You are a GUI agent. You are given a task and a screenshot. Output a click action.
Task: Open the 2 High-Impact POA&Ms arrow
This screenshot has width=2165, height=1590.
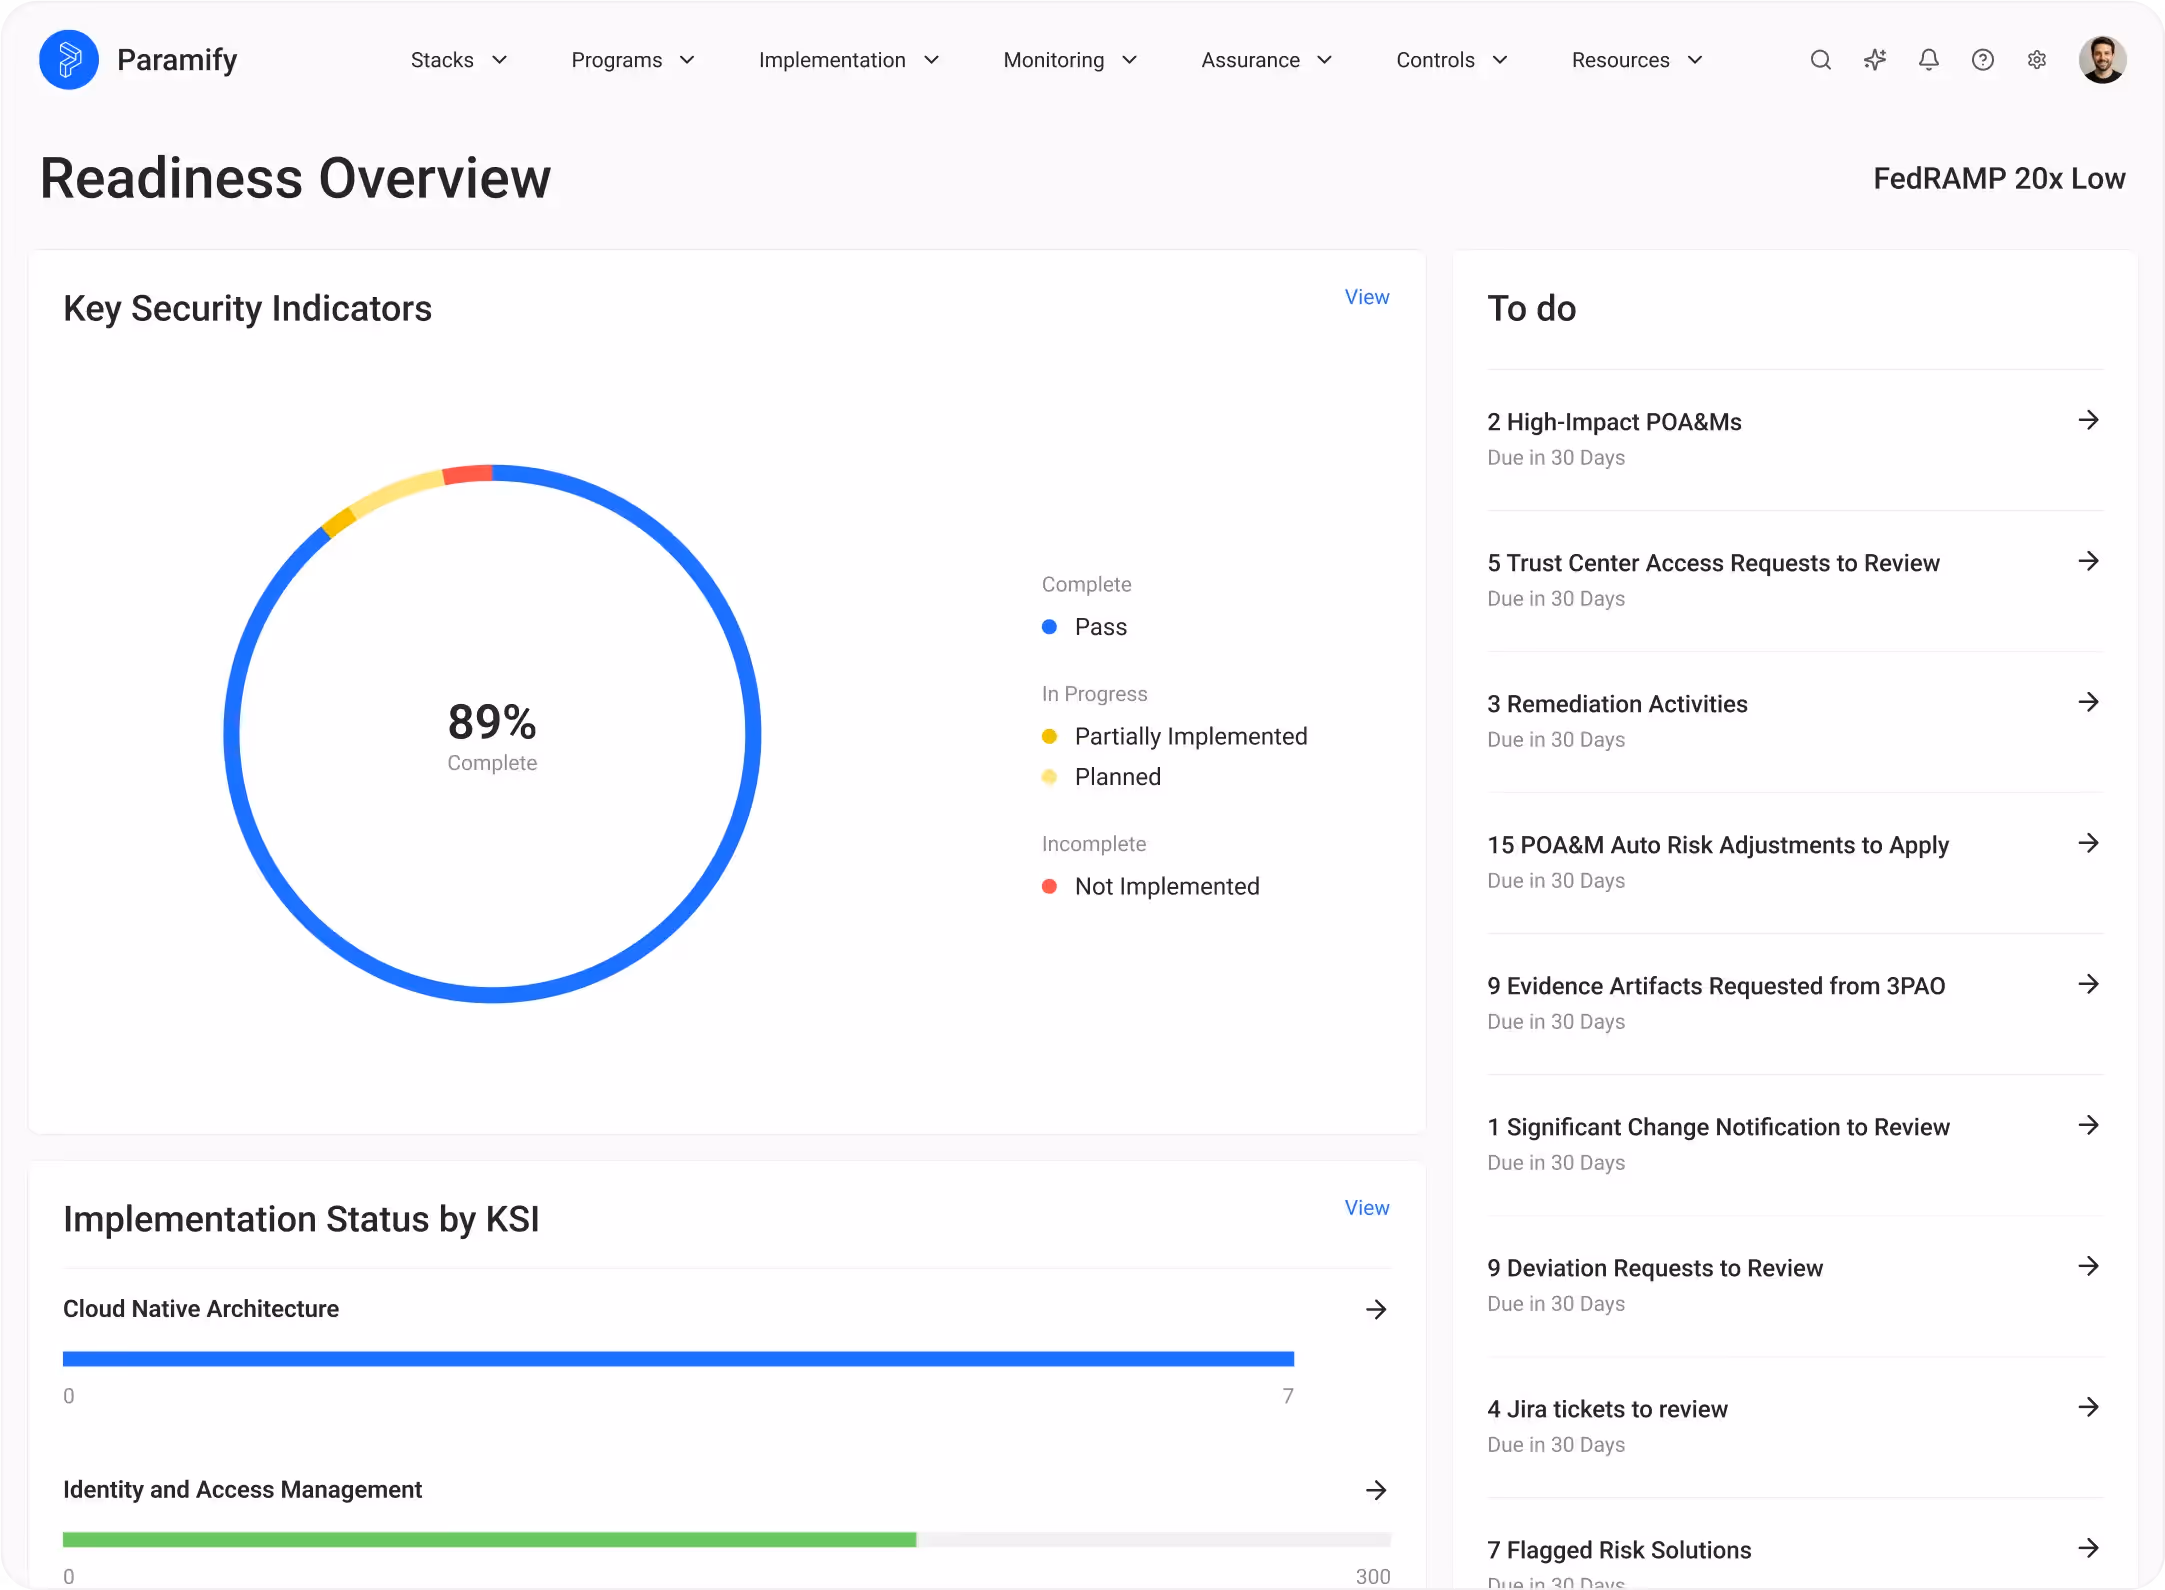(x=2088, y=420)
